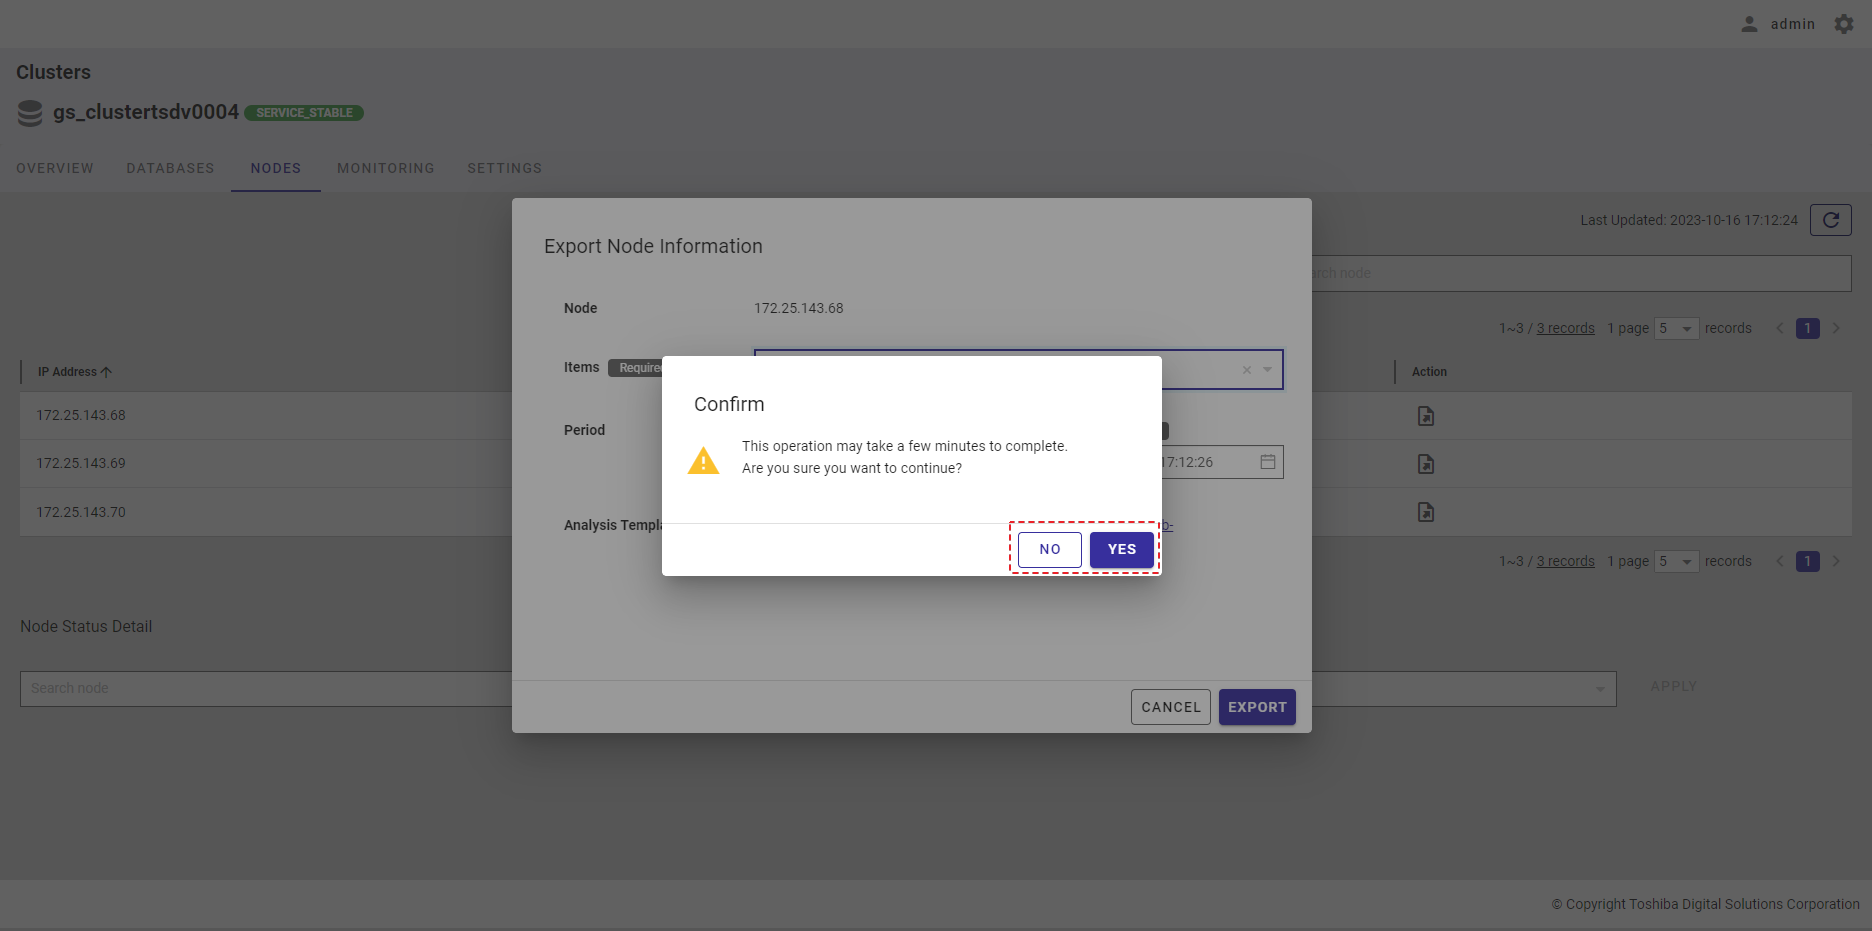Screen dimensions: 1872x931
Task: Expand the Items dropdown arrow
Action: (1268, 370)
